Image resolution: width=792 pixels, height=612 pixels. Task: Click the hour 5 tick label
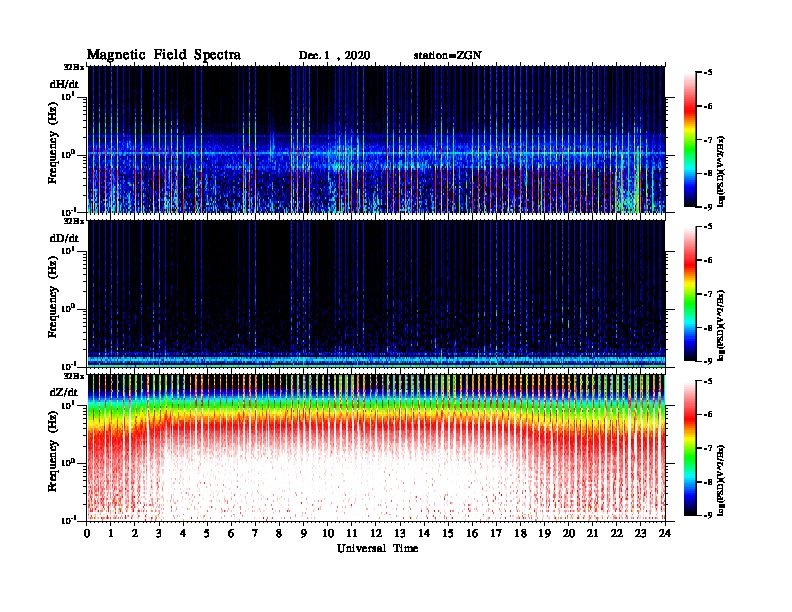(x=207, y=534)
